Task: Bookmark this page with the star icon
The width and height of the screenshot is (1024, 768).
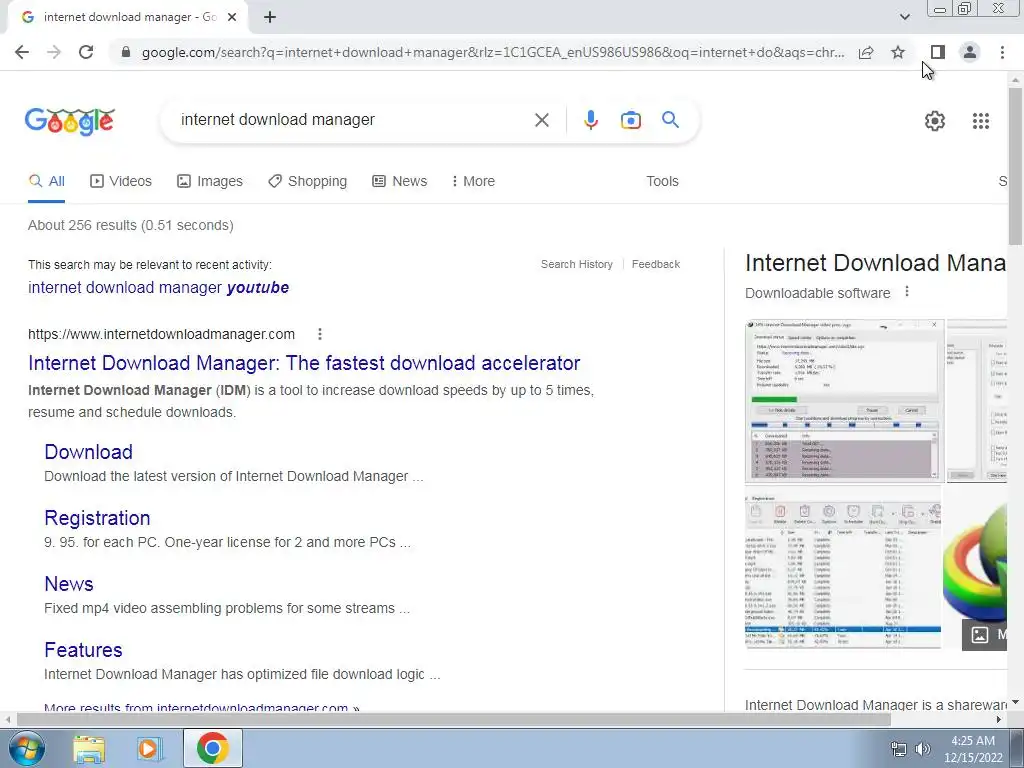Action: (898, 52)
